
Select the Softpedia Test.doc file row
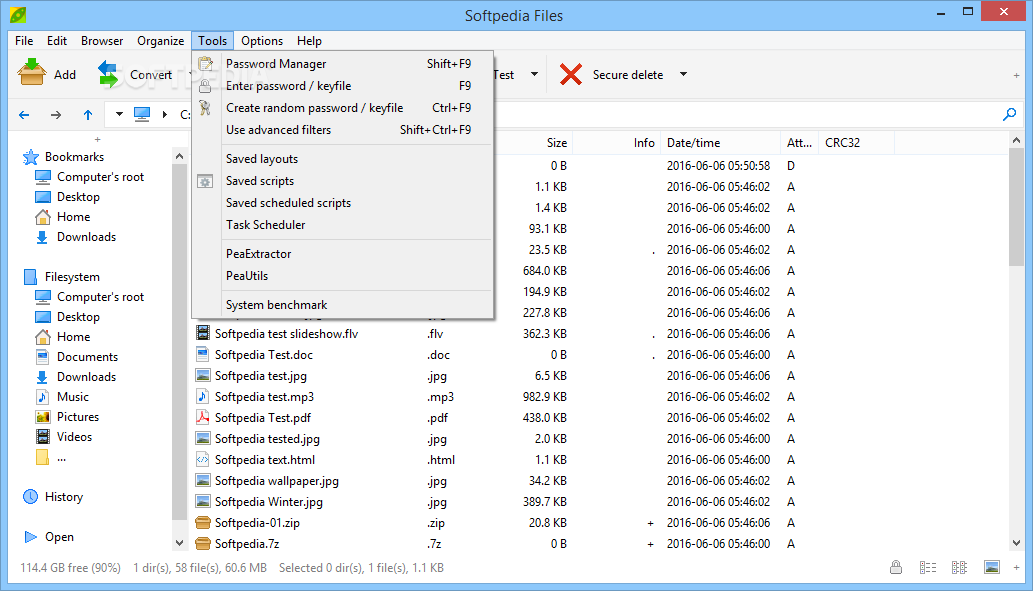pos(600,354)
